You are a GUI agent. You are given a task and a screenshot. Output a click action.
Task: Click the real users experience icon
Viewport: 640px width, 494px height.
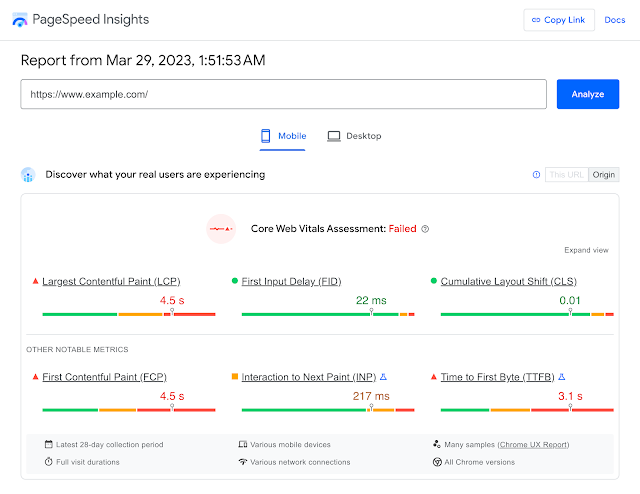pyautogui.click(x=28, y=175)
